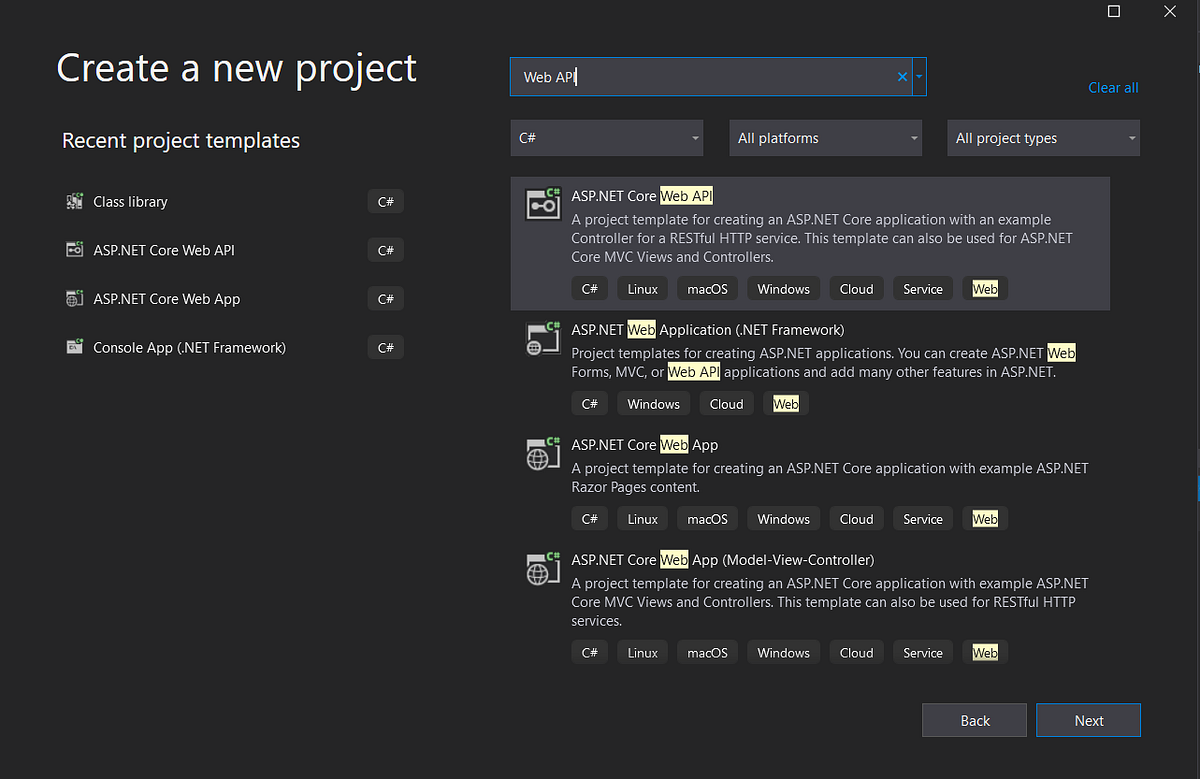This screenshot has width=1200, height=779.
Task: Click the scrollbar on the right edge
Action: (x=1195, y=487)
